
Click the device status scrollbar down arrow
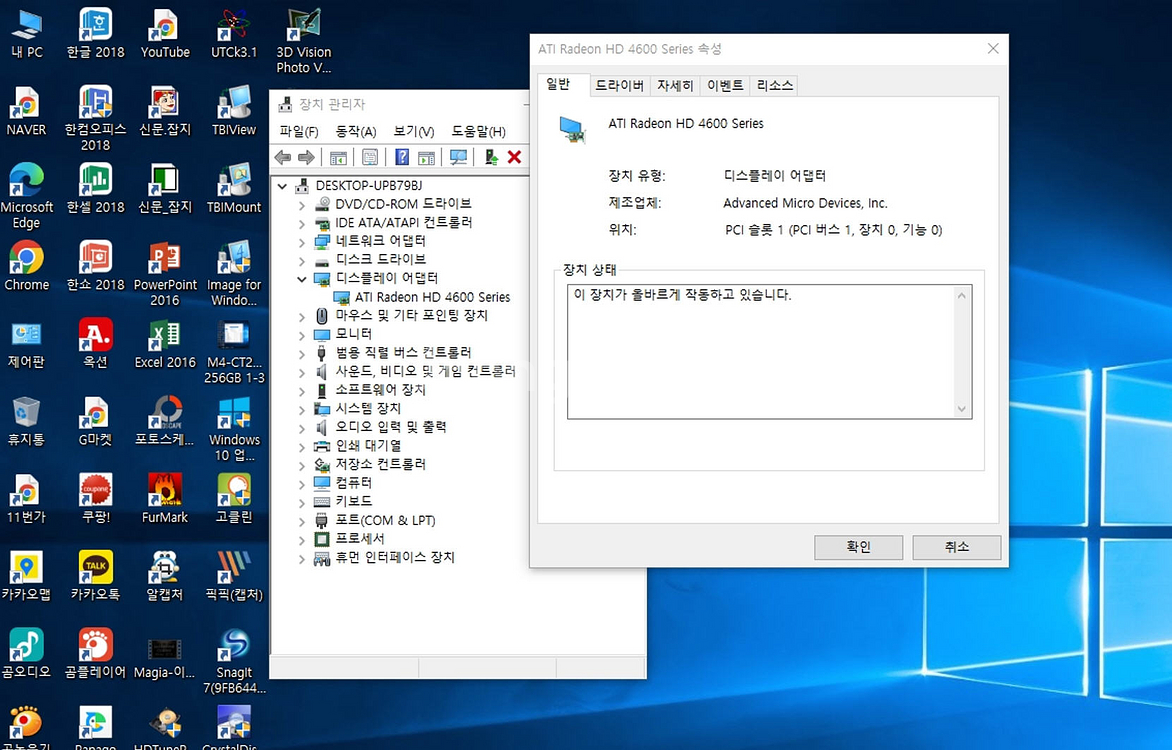pyautogui.click(x=962, y=410)
